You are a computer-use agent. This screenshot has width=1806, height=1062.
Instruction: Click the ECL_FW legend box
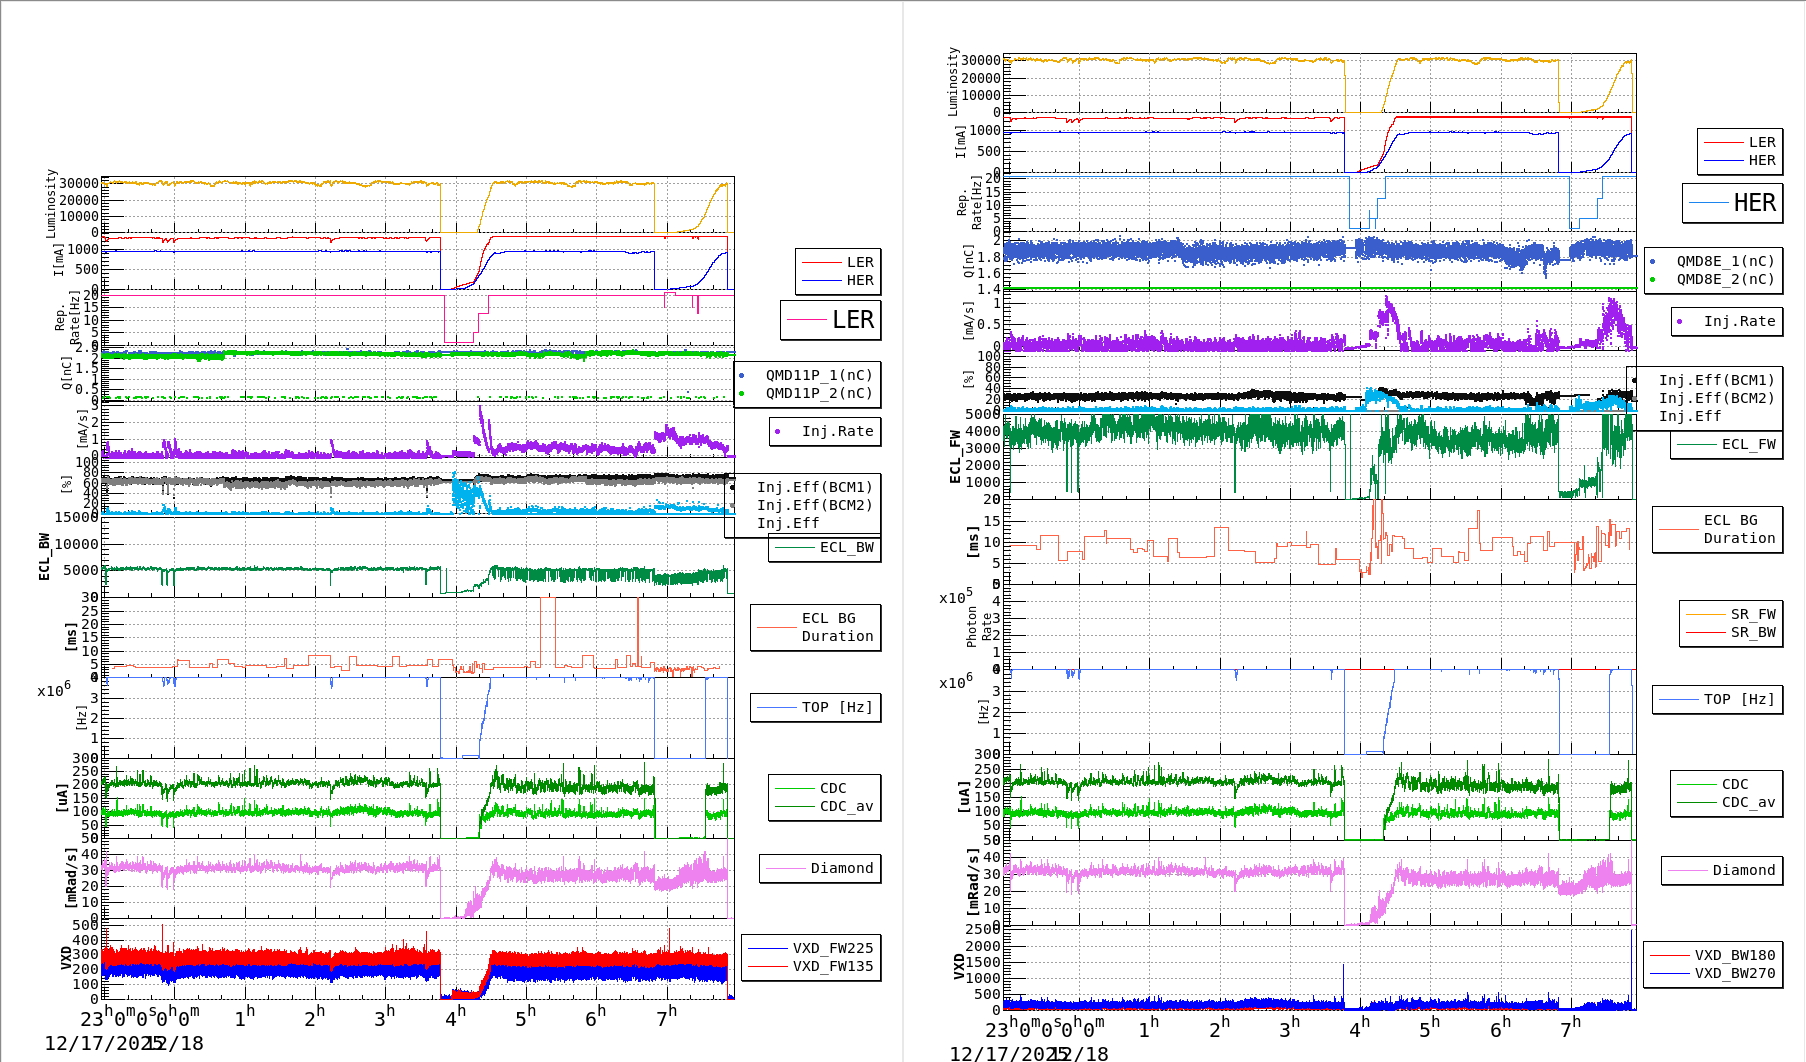click(1727, 444)
